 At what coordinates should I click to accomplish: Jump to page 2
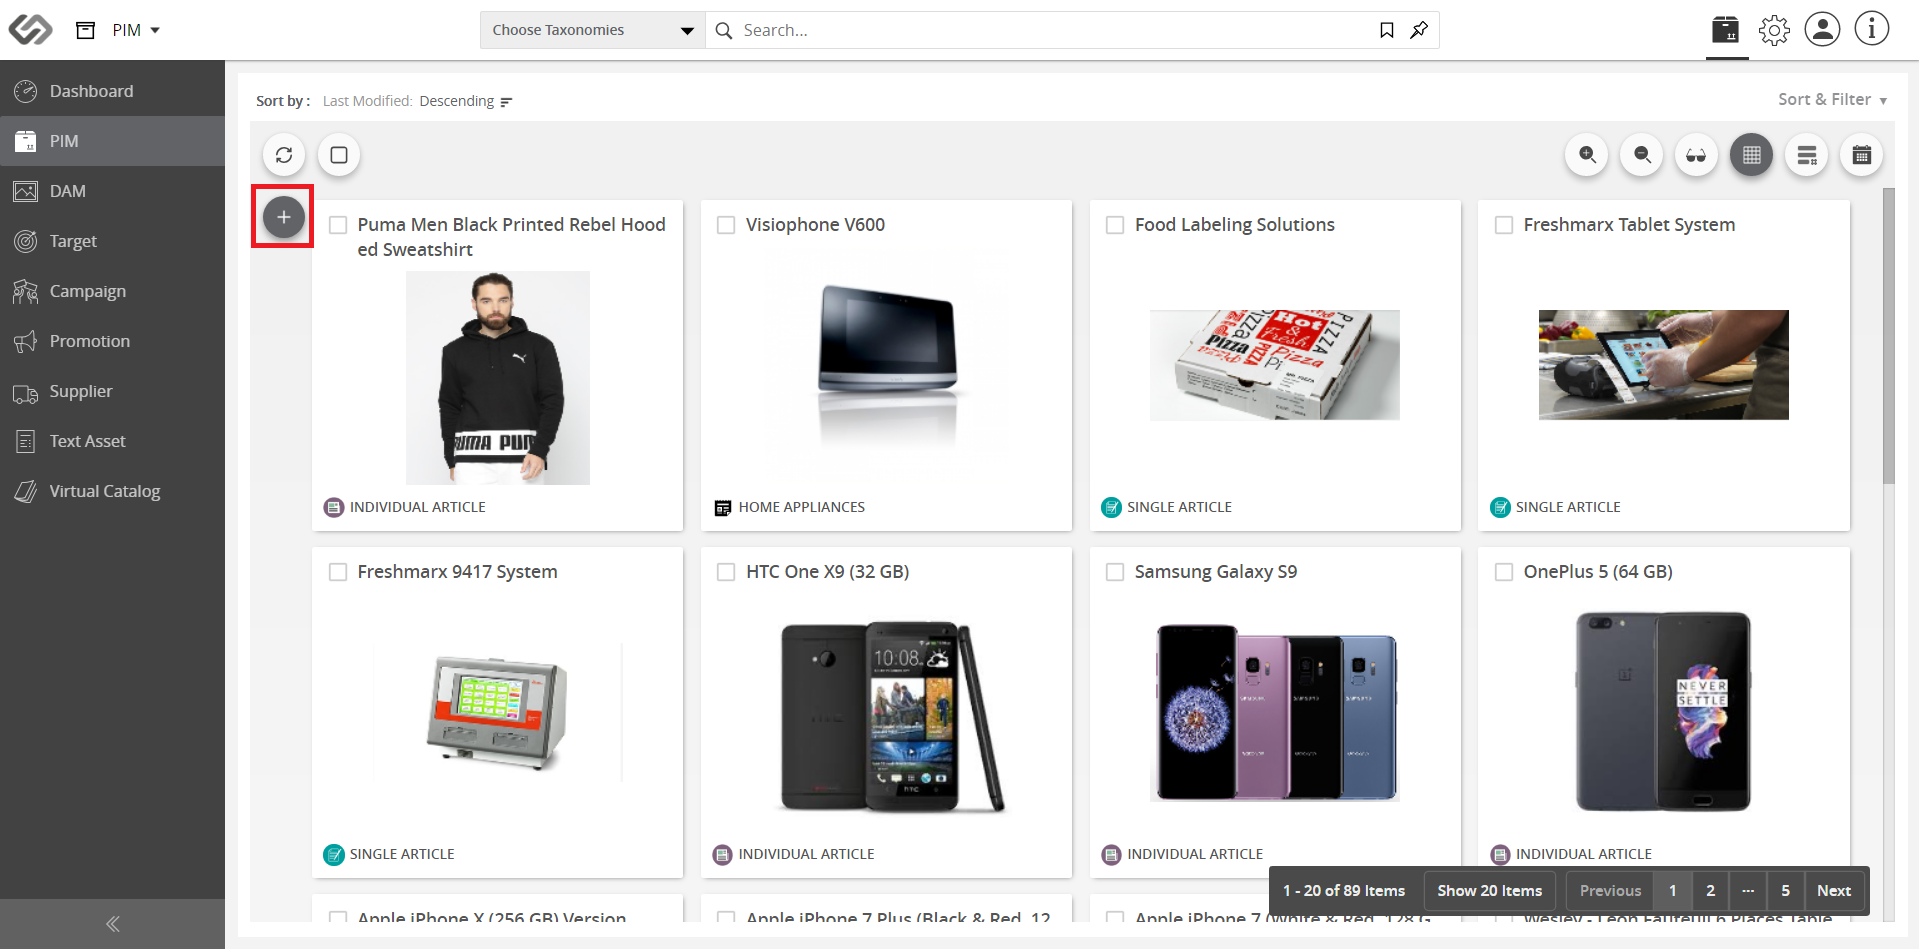coord(1710,890)
